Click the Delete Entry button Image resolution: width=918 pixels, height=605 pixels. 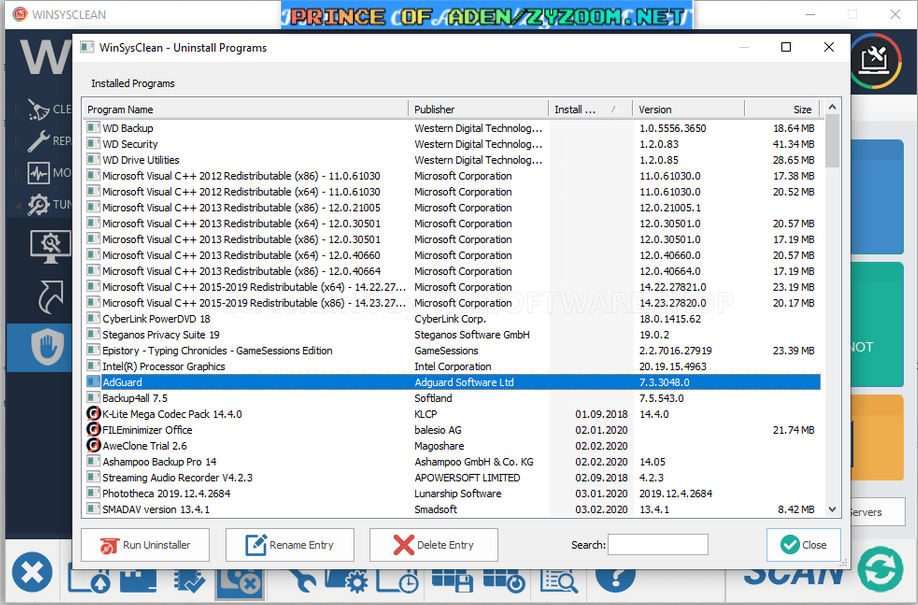pyautogui.click(x=434, y=545)
